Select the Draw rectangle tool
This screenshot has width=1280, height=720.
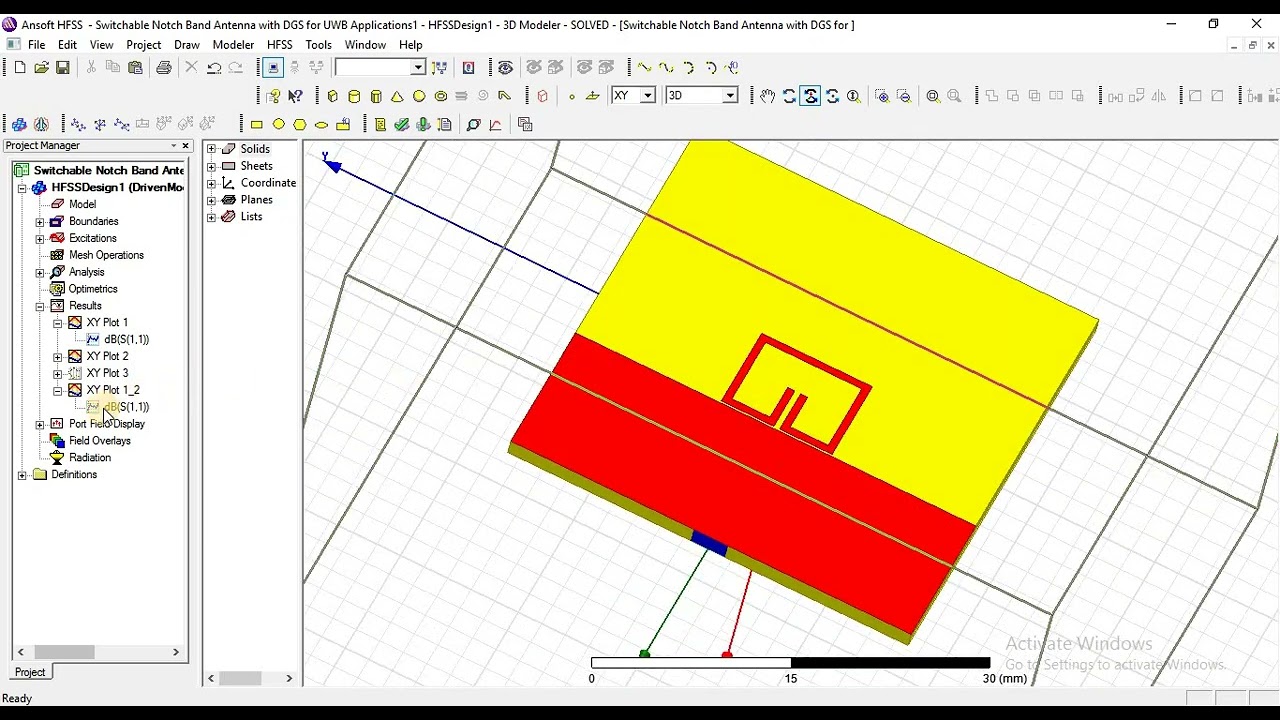(257, 124)
